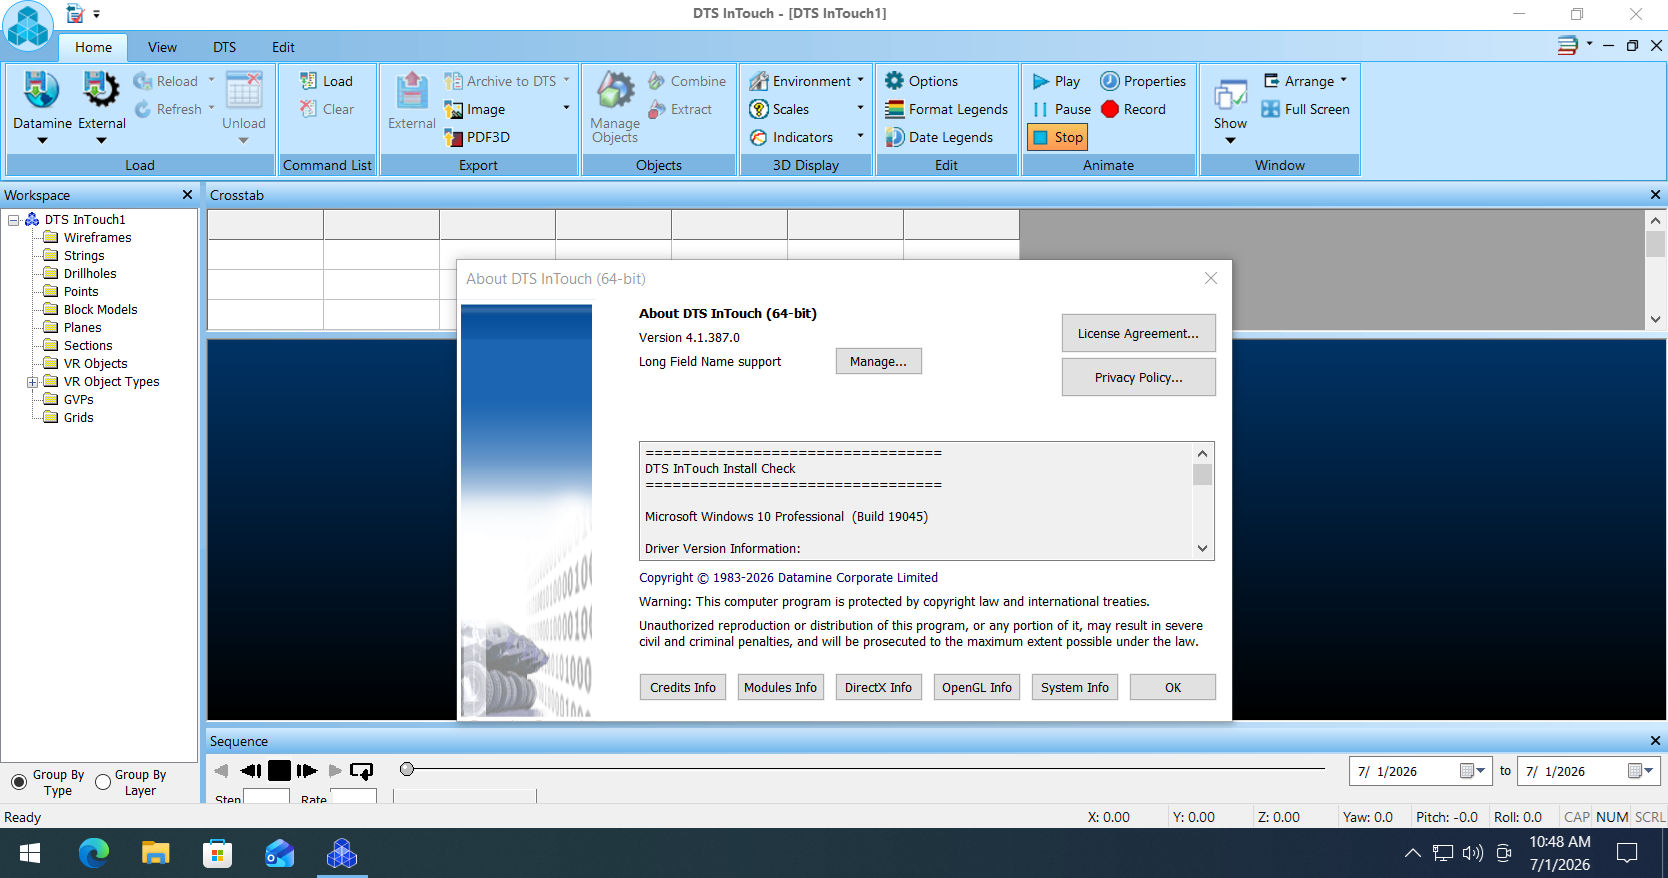The width and height of the screenshot is (1668, 878).
Task: Open File Explorer from taskbar
Action: tap(155, 853)
